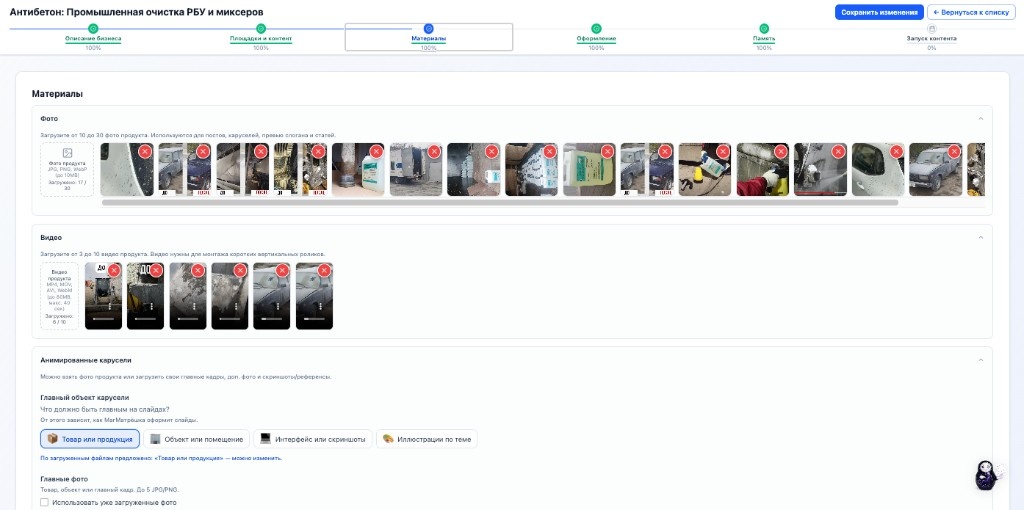Image resolution: width=1024 pixels, height=510 pixels.
Task: Open the matryoshka assistant chat icon
Action: pyautogui.click(x=985, y=475)
